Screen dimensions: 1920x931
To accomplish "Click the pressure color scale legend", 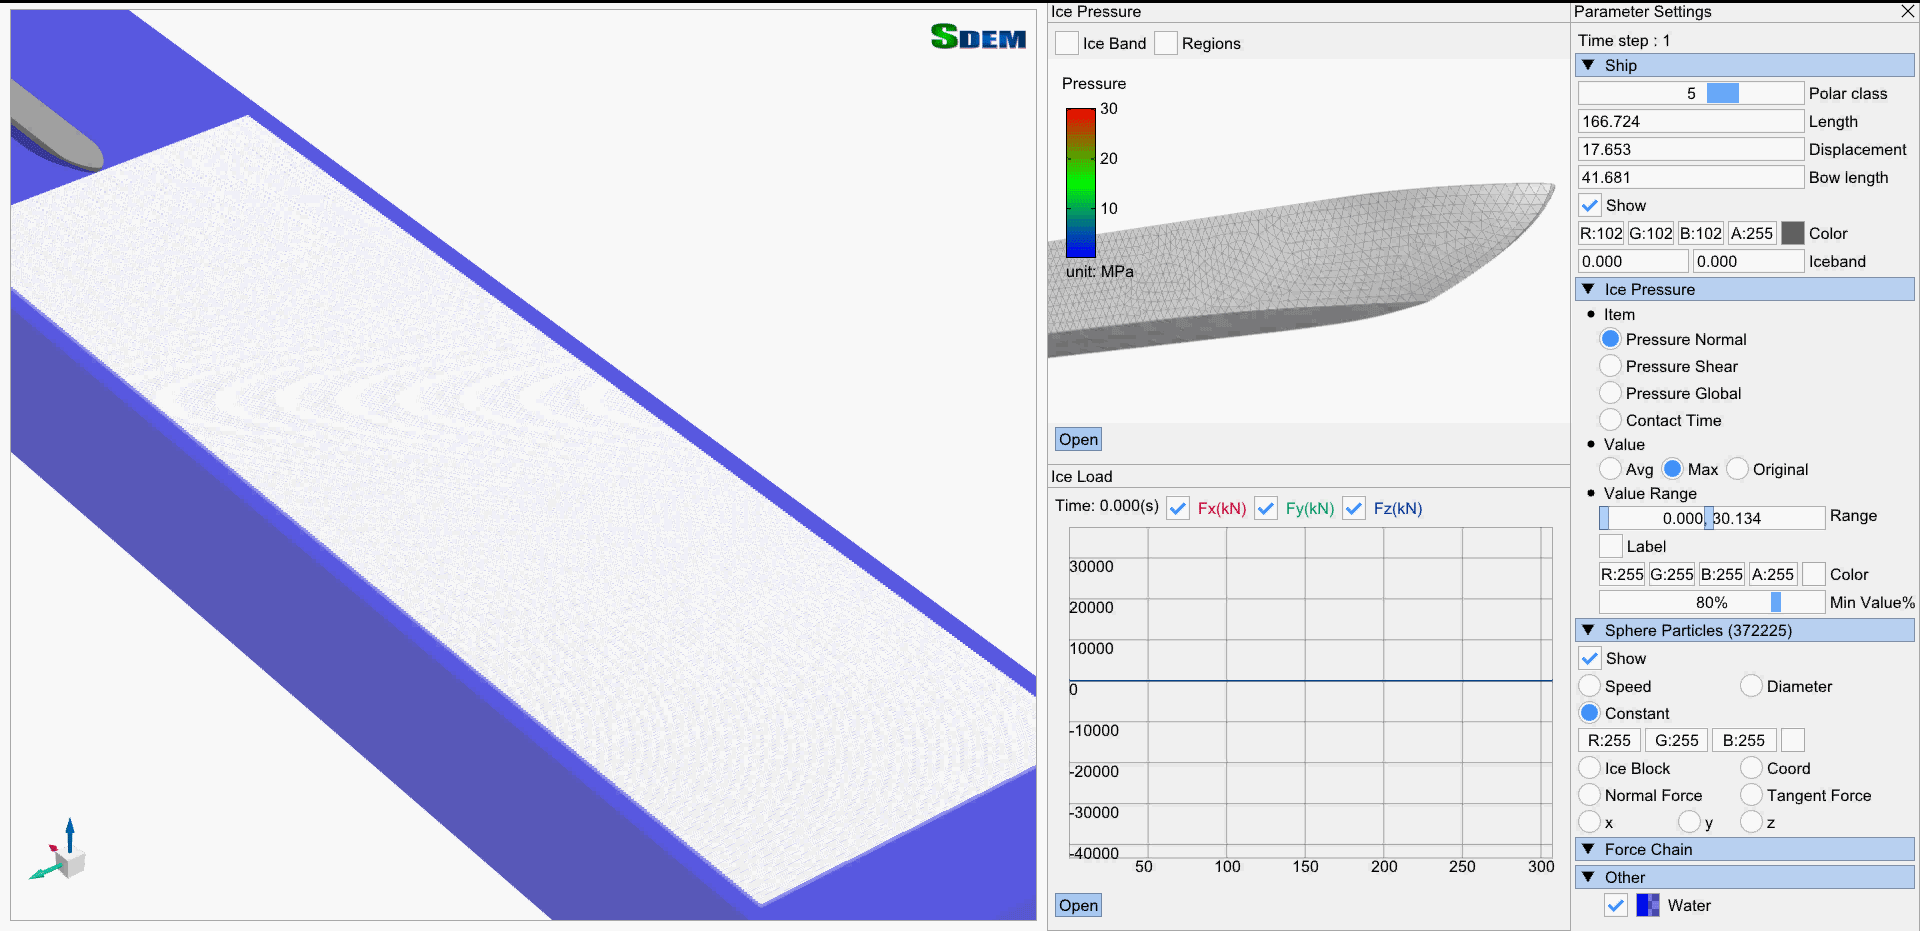I will (1080, 183).
